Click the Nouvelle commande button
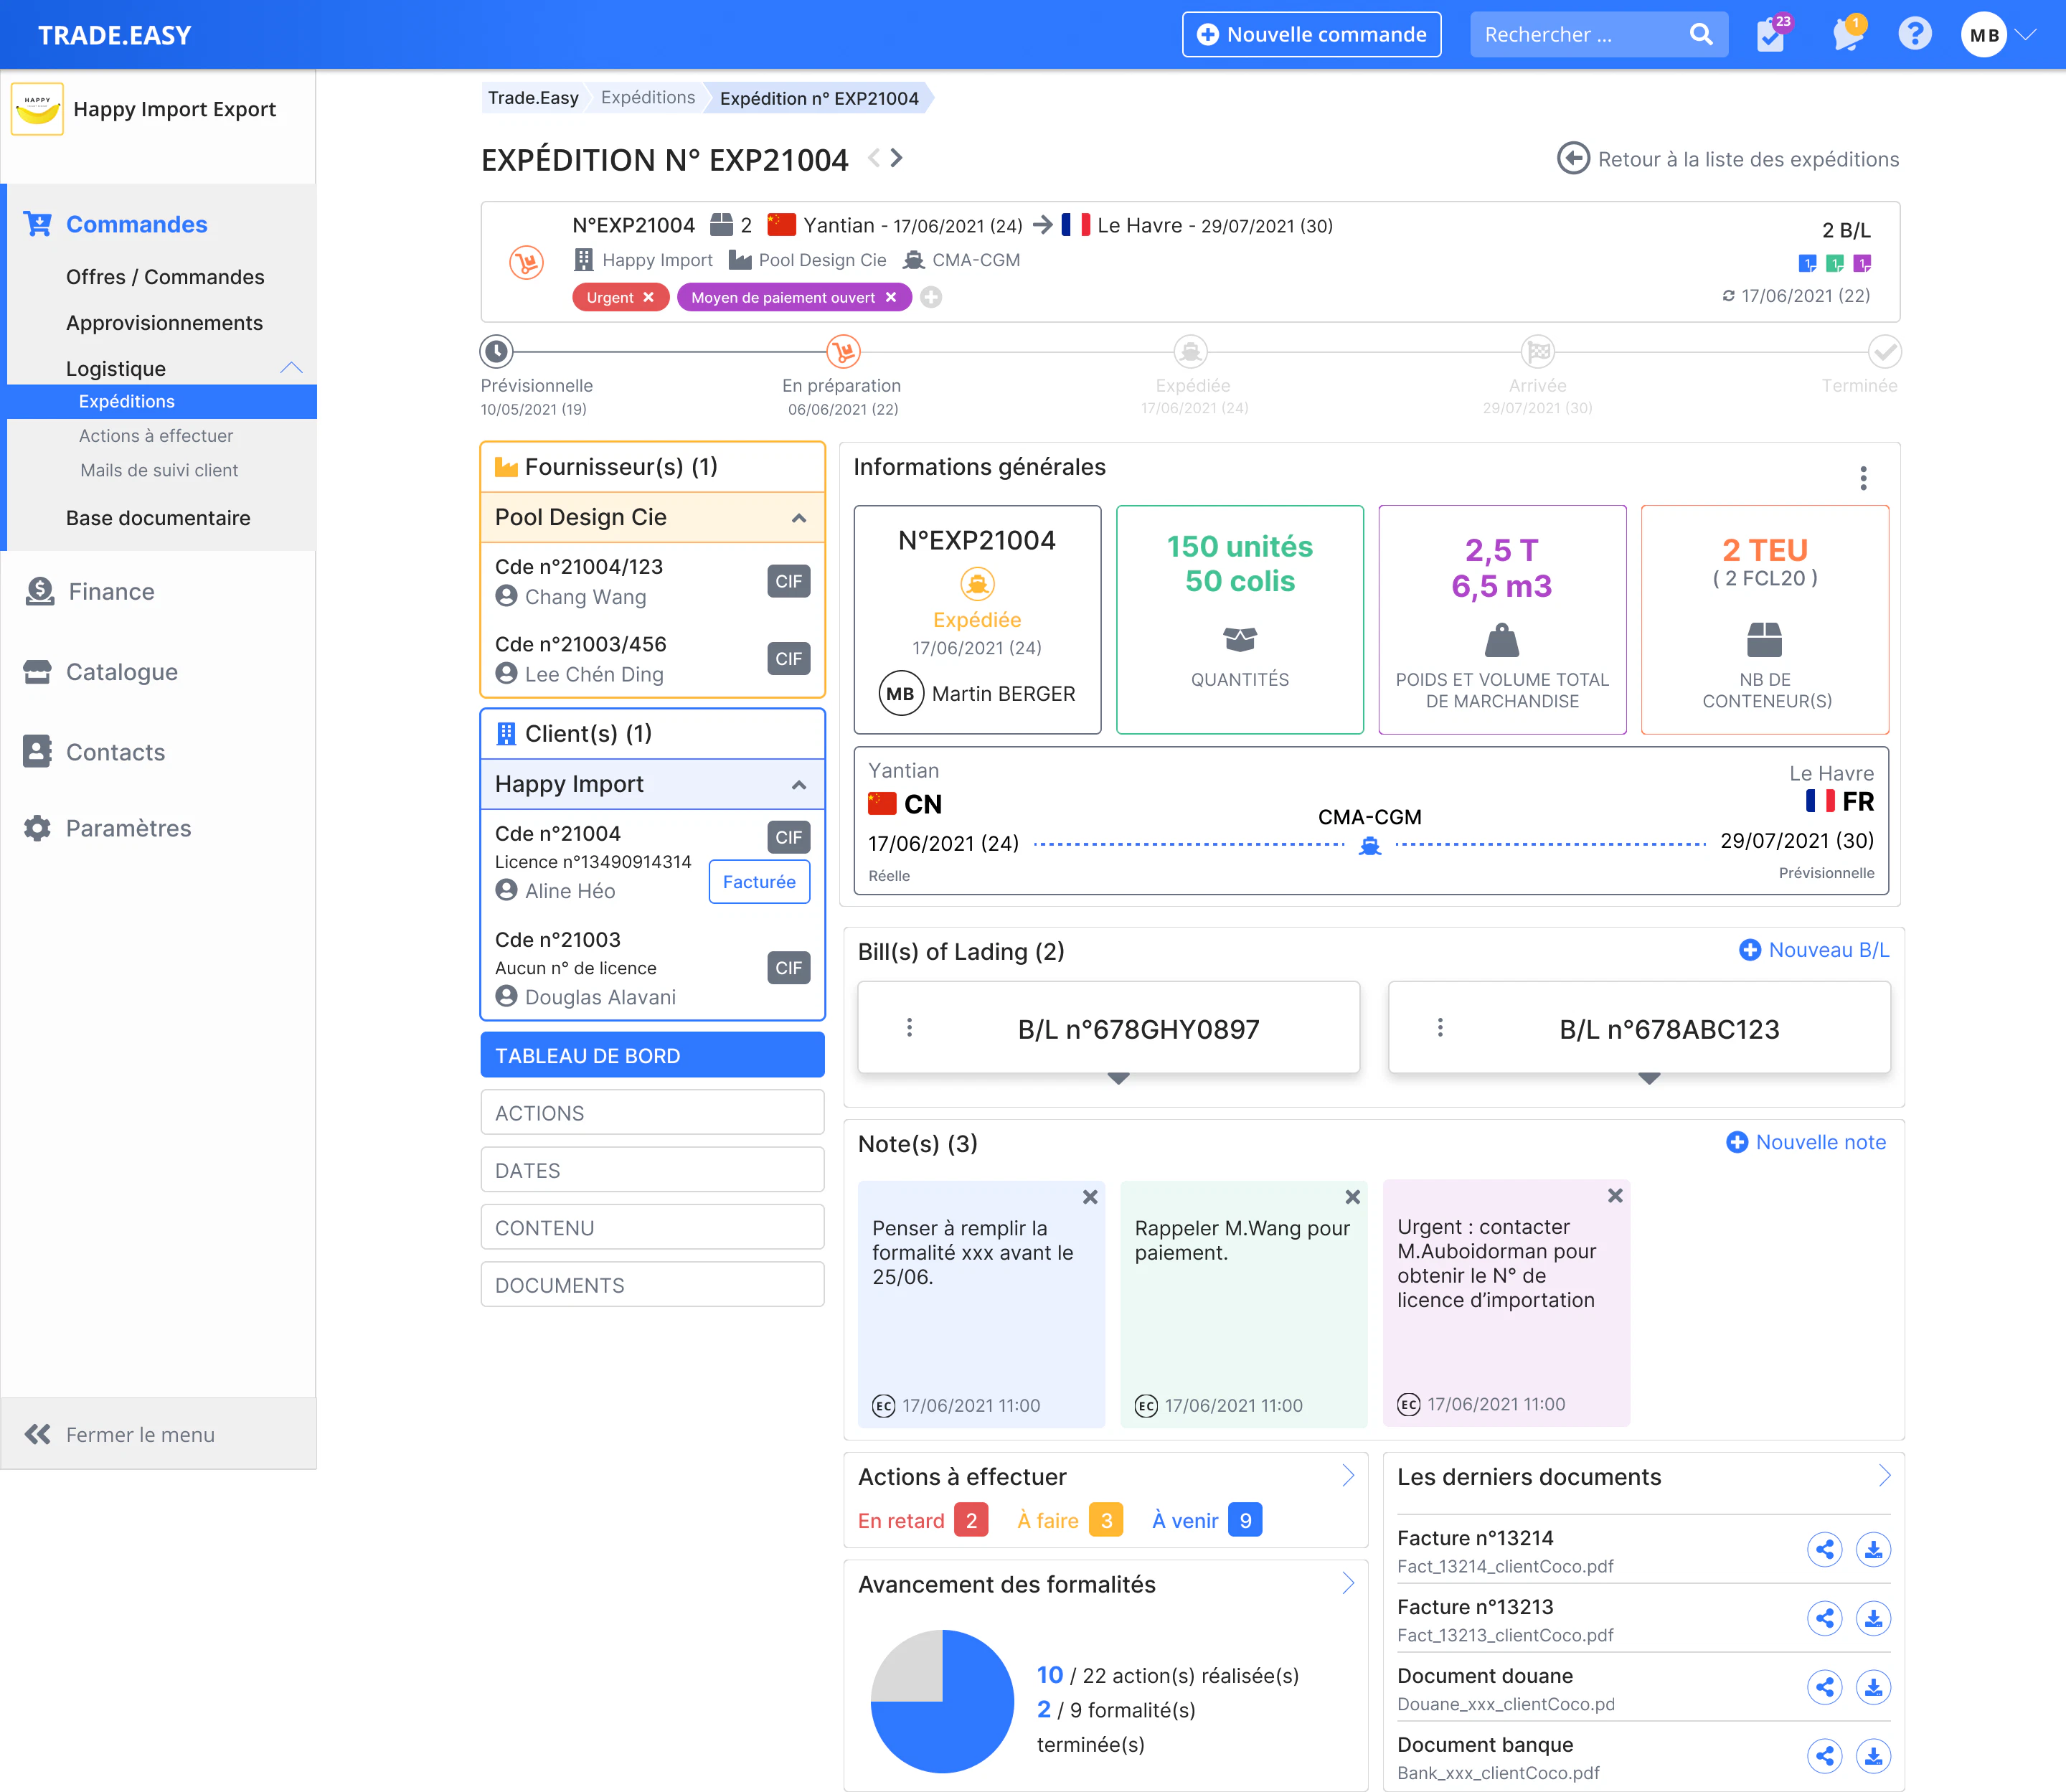Viewport: 2066px width, 1792px height. [x=1311, y=34]
